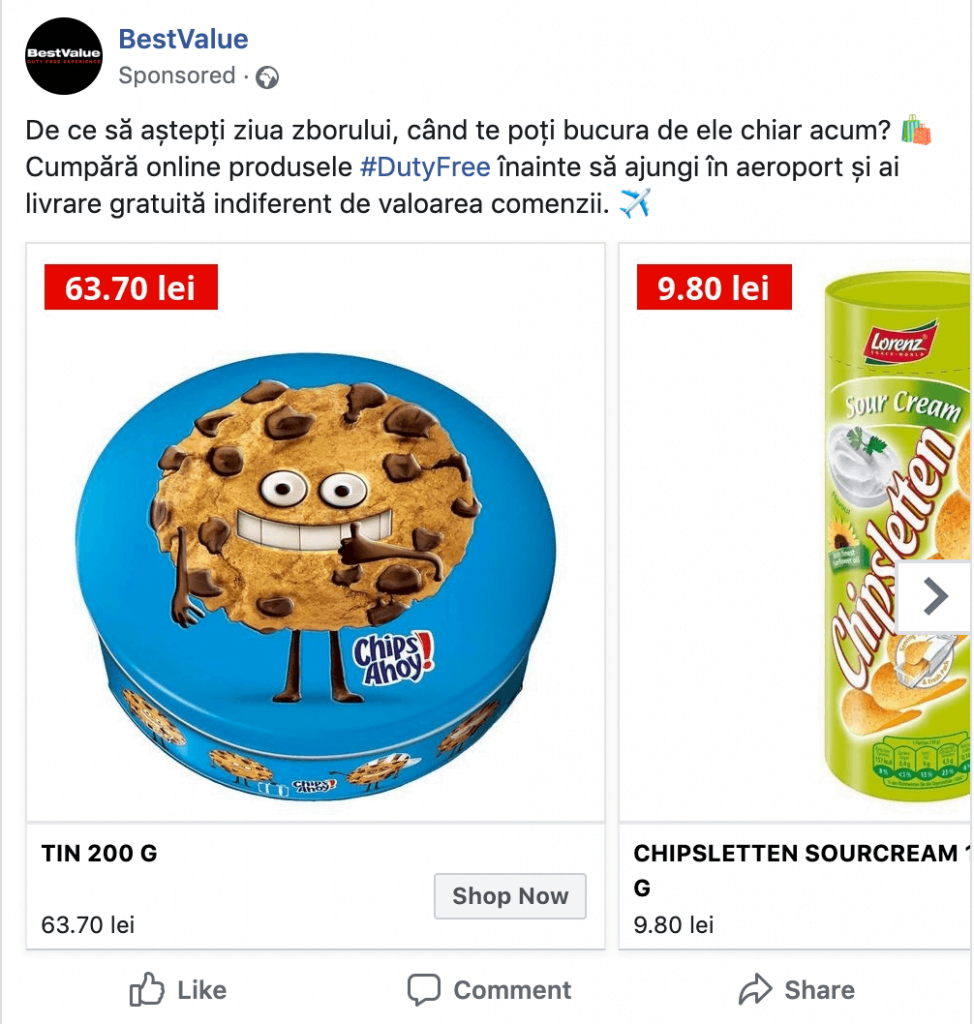Open the CHIPSLETTEN SOURCREAM product title
Viewport: 974px width, 1024px height.
click(x=795, y=854)
